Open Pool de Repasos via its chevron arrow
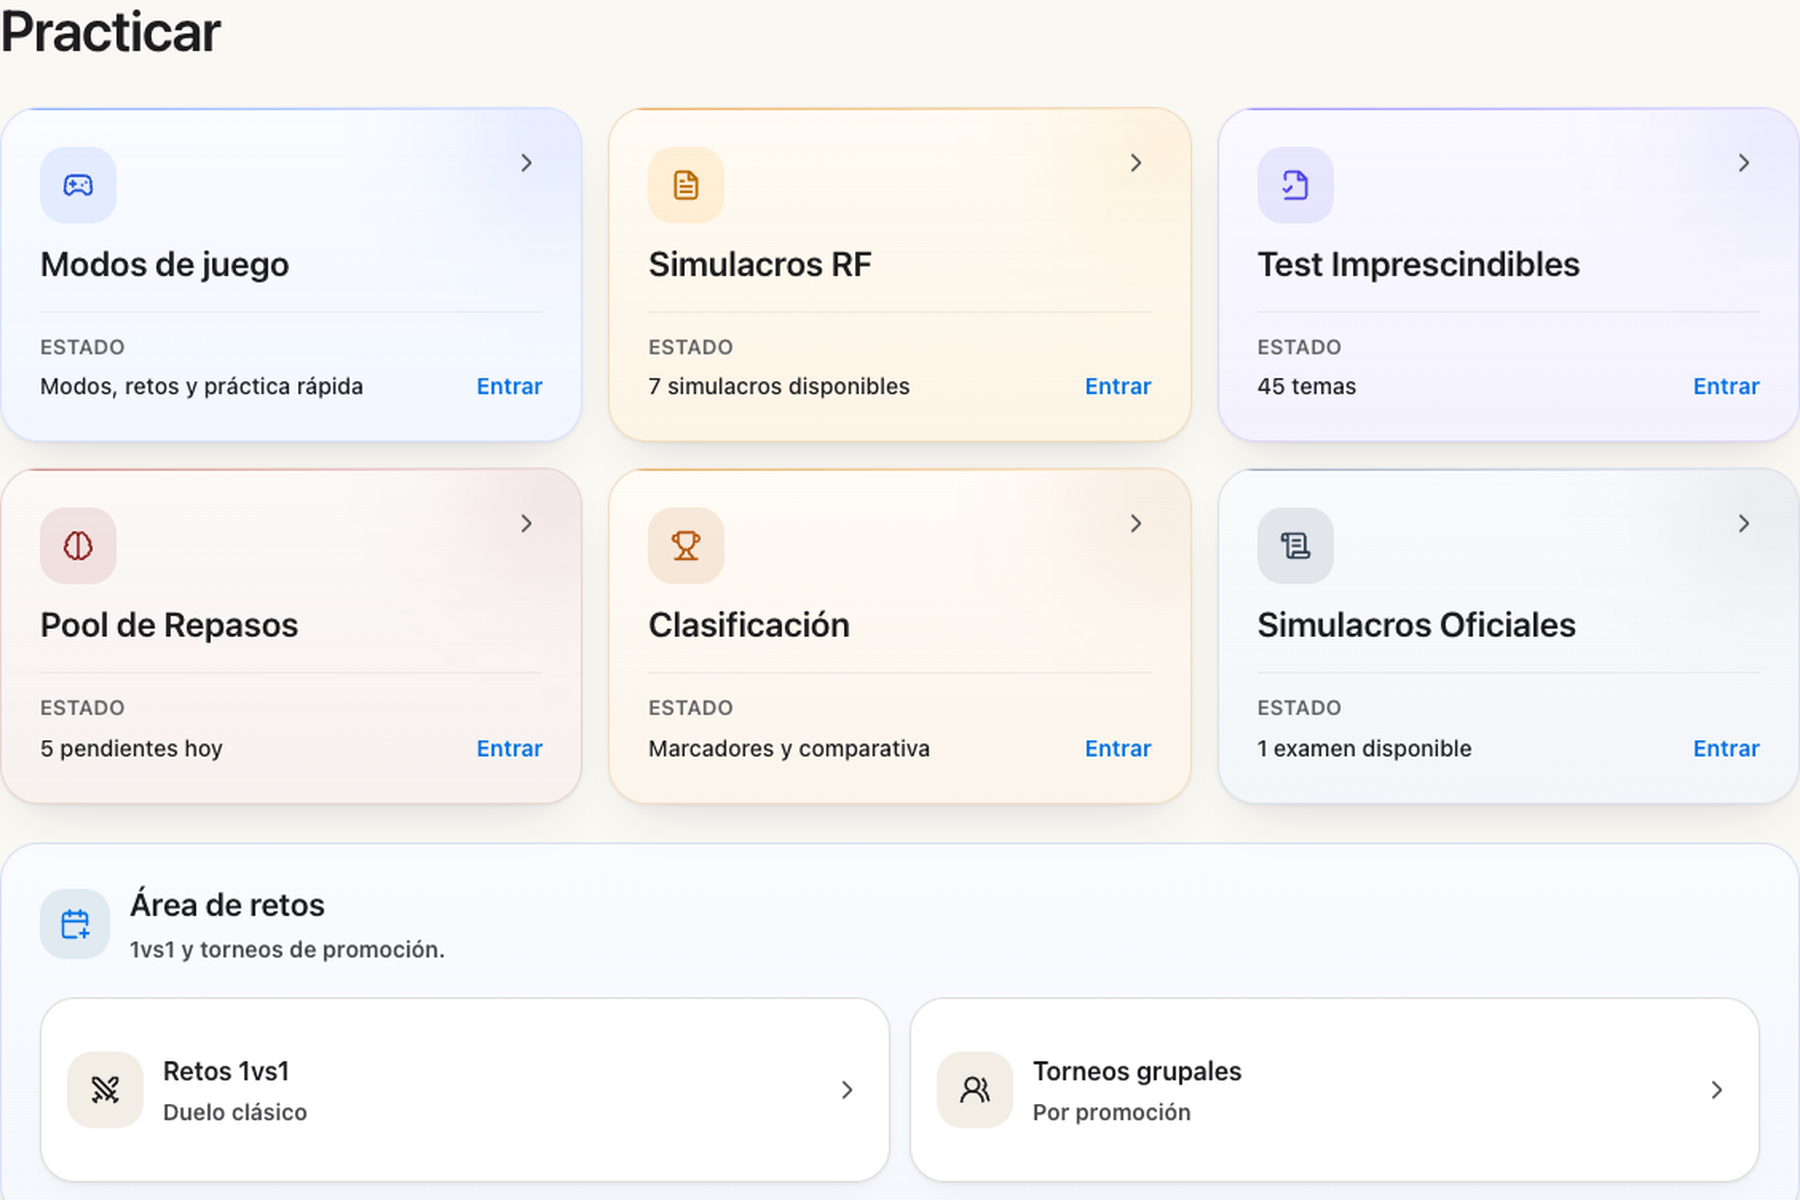This screenshot has height=1200, width=1800. click(527, 524)
